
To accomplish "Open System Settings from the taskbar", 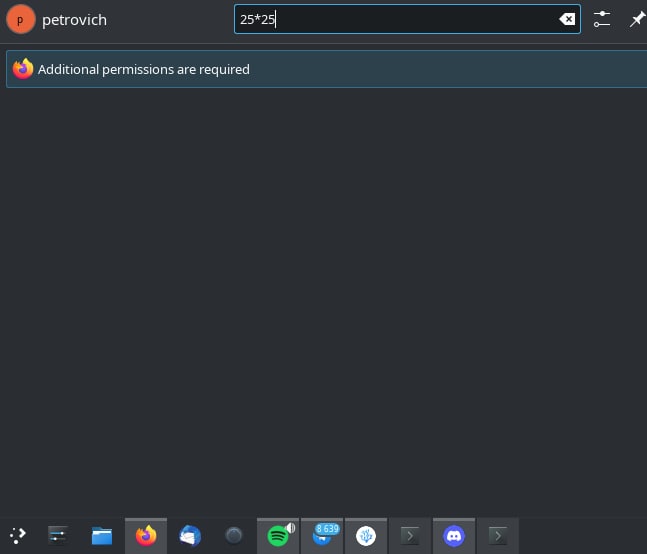I will 57,535.
